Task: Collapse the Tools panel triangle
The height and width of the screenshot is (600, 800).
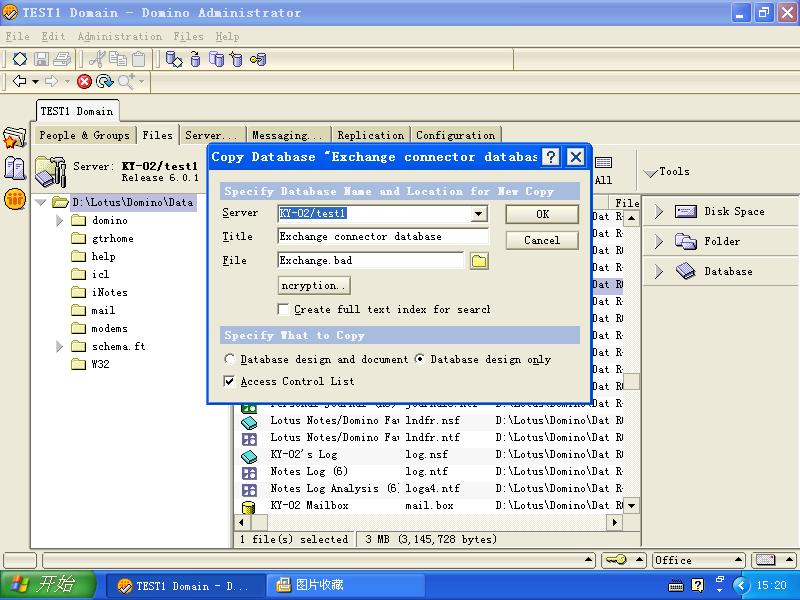Action: point(650,173)
